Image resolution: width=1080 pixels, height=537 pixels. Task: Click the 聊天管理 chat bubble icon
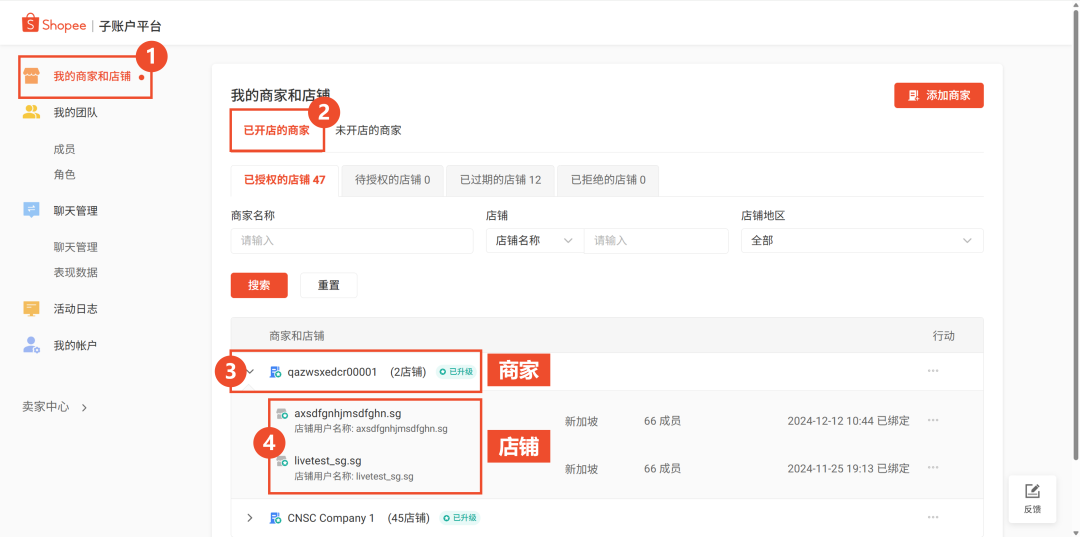[x=31, y=211]
